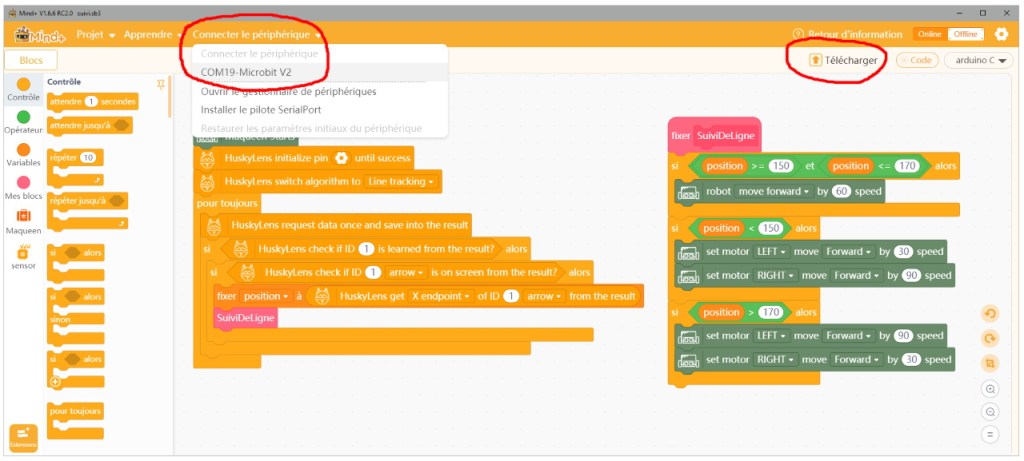Viewport: 1024px width, 461px height.
Task: Select the Maqueen block category icon
Action: (23, 216)
